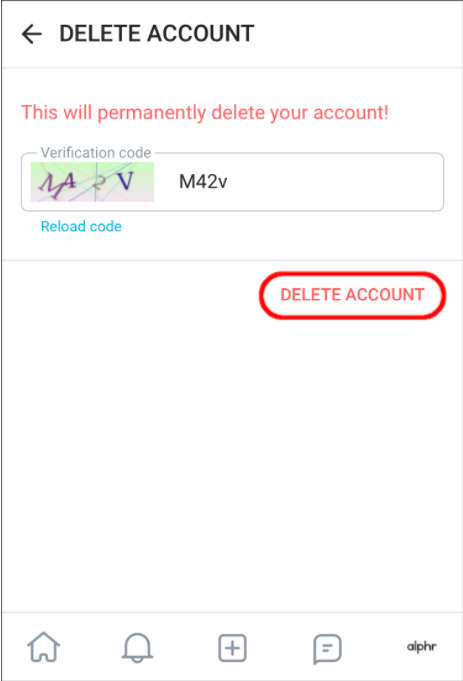Open notifications via the bell icon

click(x=137, y=647)
